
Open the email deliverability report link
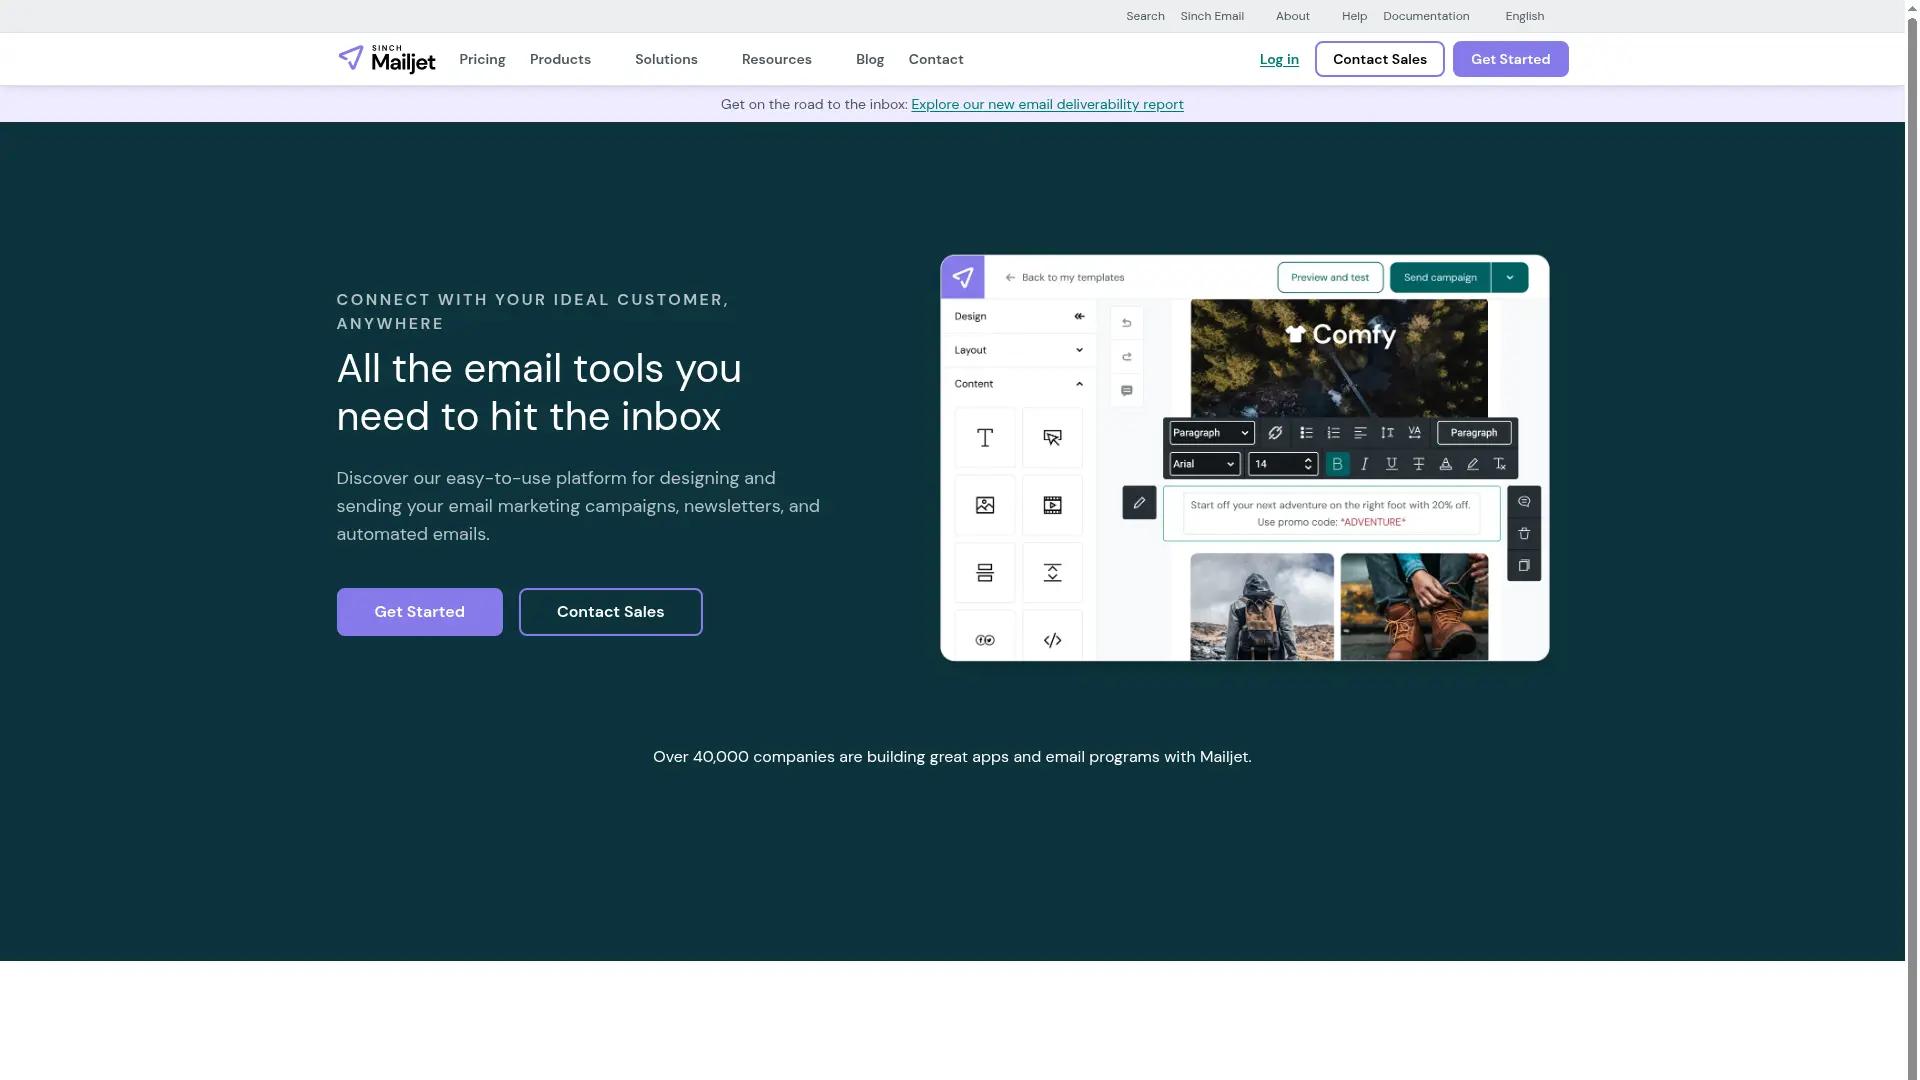1046,104
